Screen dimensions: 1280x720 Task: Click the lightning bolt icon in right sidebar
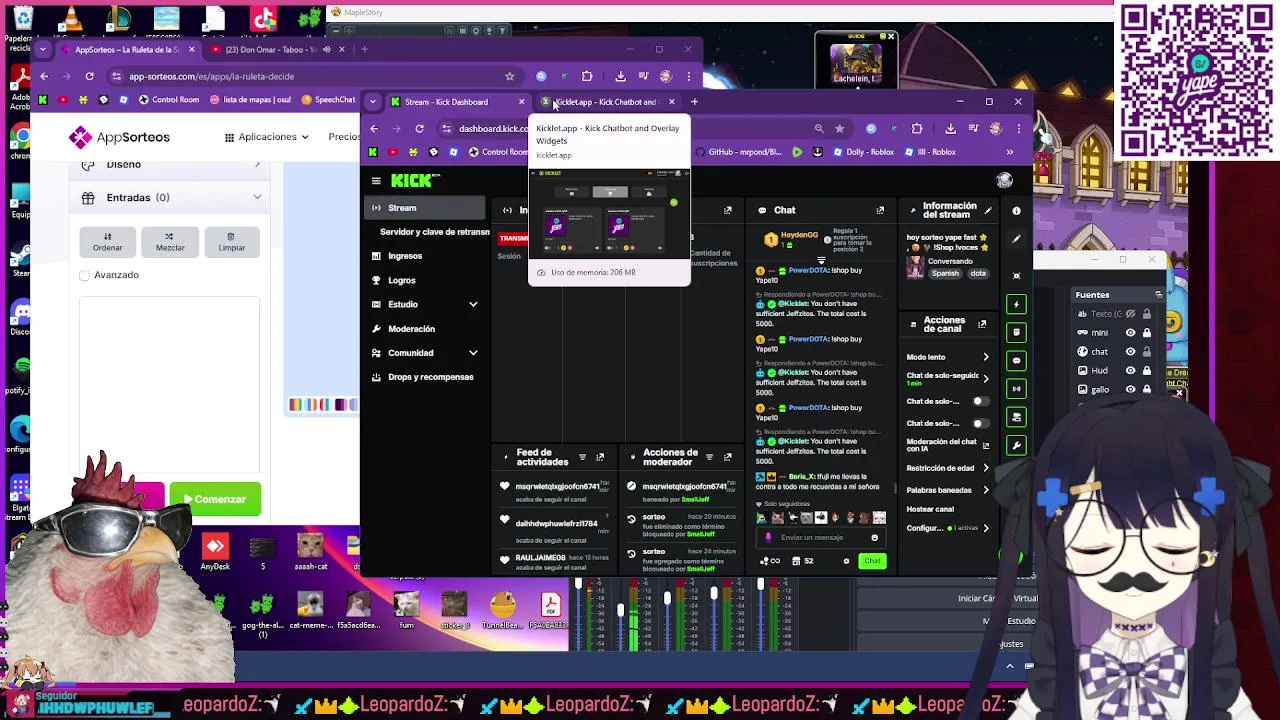(x=1016, y=304)
